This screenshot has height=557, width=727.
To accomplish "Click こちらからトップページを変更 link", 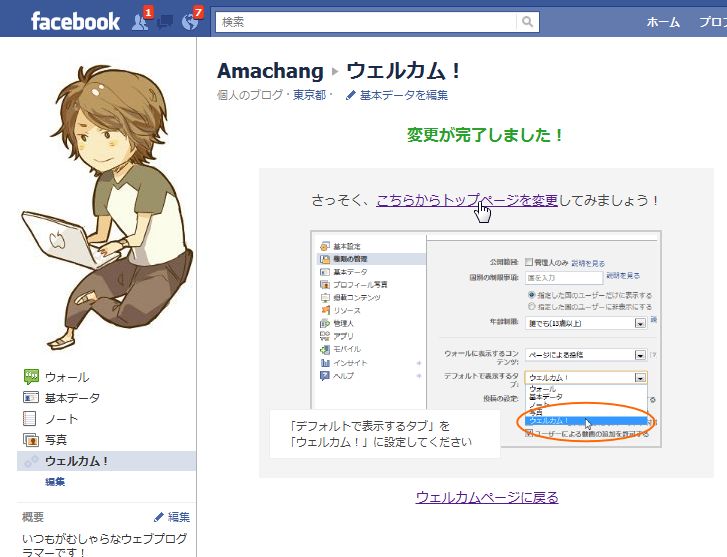I will coord(467,200).
